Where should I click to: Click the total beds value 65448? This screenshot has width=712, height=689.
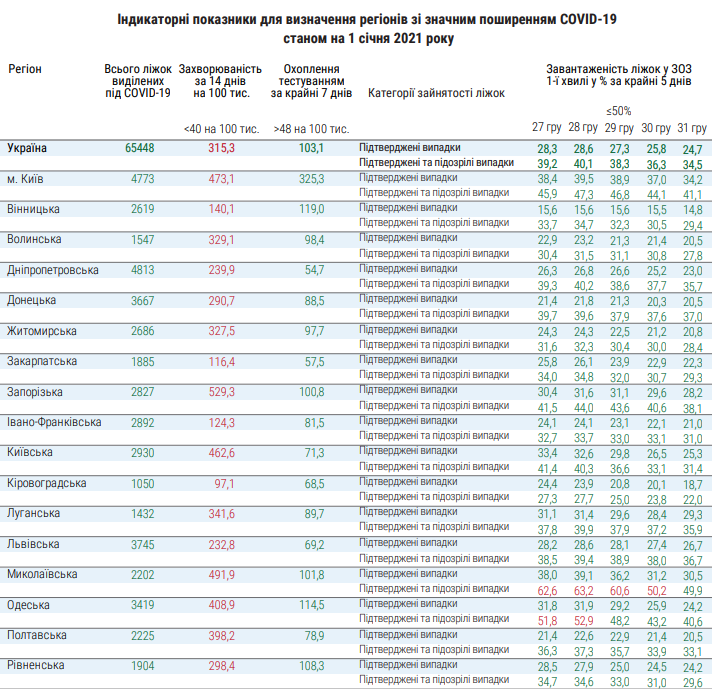point(139,148)
